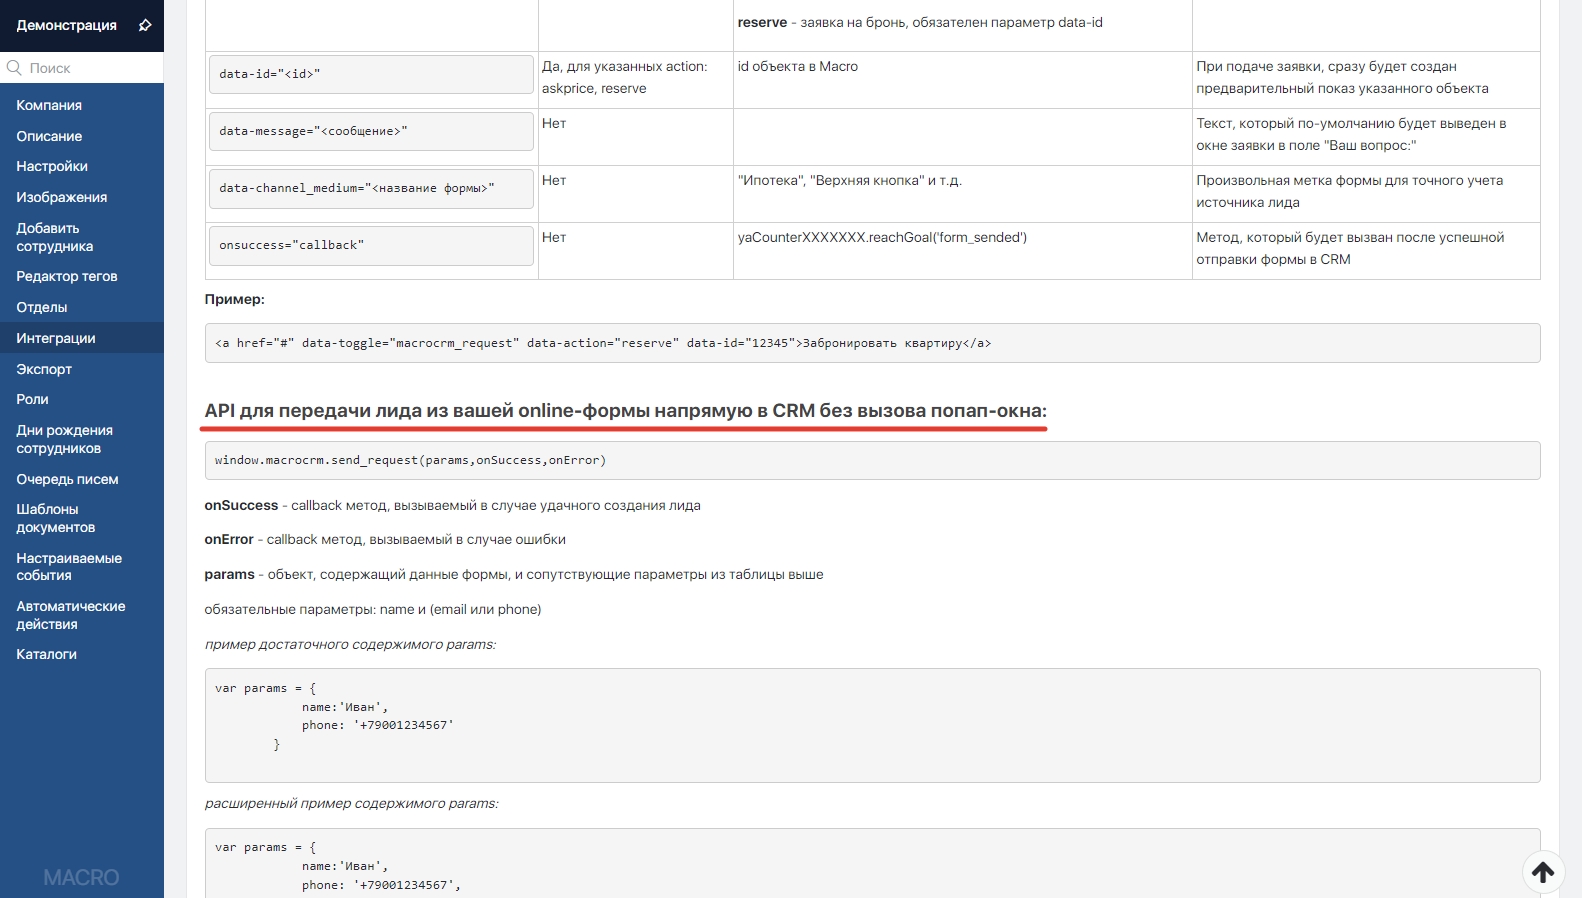
Task: Open the Компания menu section
Action: point(49,105)
